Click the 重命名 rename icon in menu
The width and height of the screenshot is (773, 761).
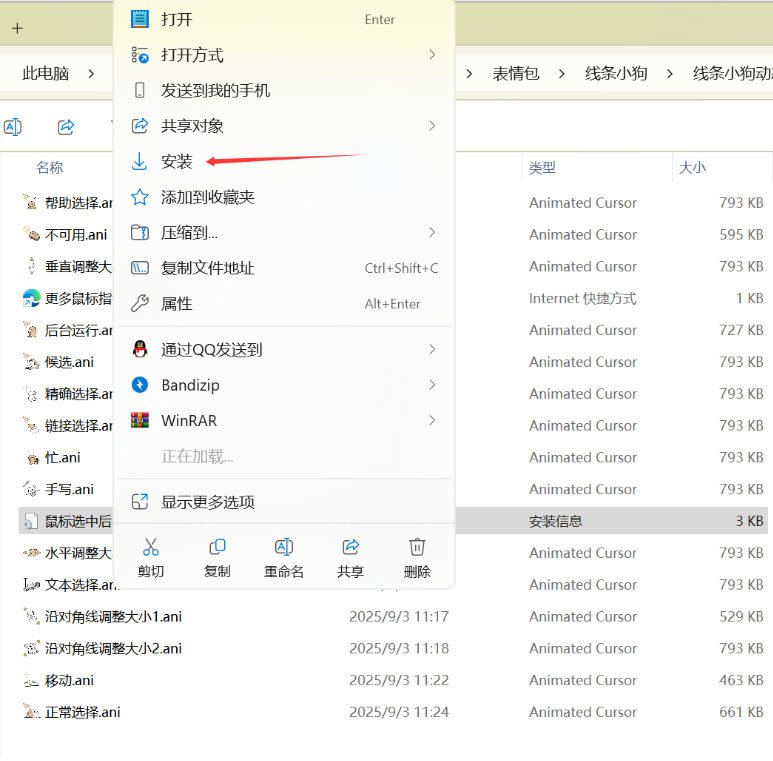click(284, 547)
